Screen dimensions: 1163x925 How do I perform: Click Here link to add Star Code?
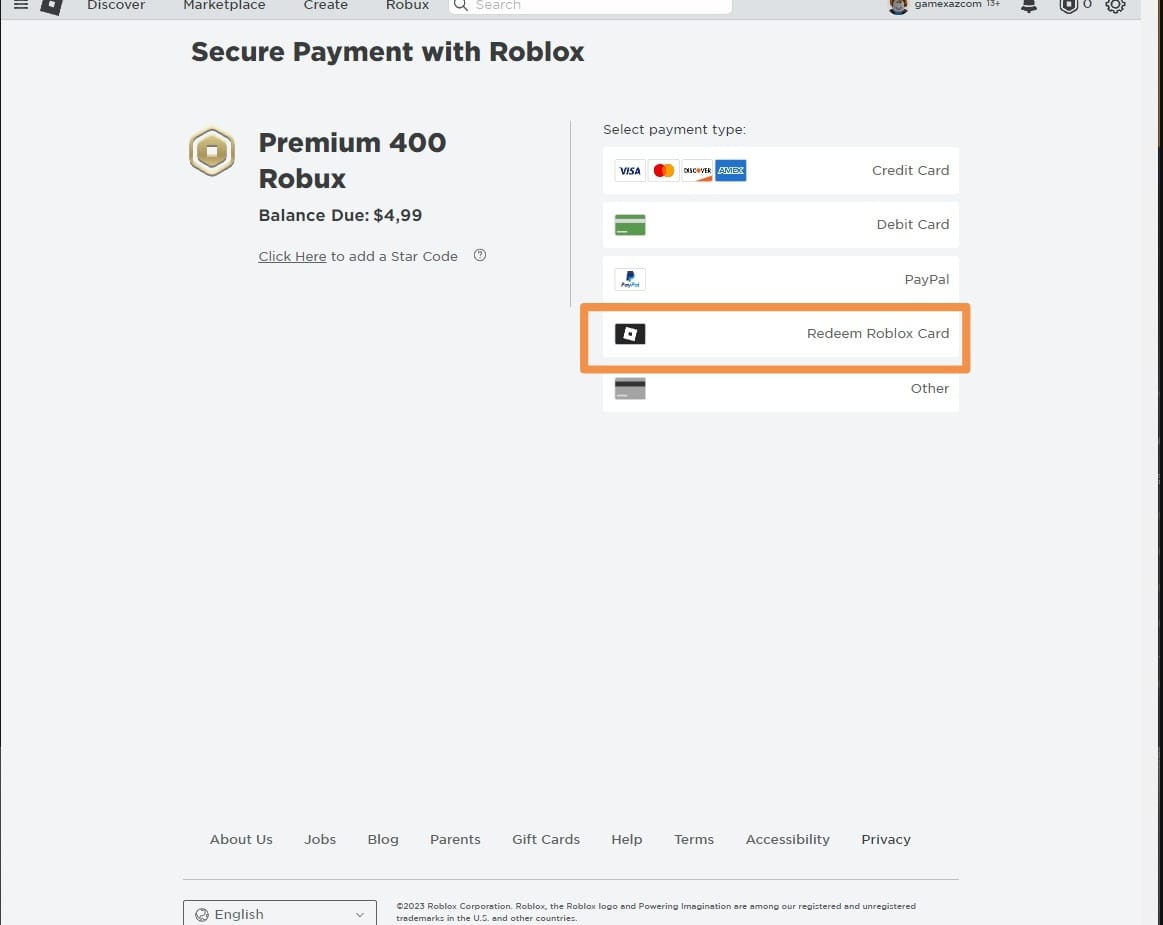[292, 257]
